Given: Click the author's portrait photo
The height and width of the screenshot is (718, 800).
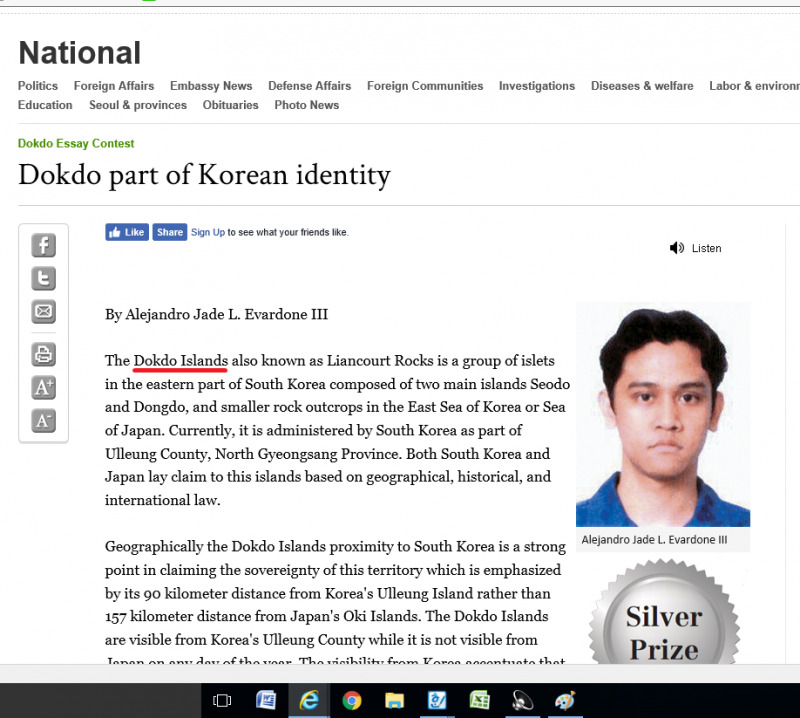Looking at the screenshot, I should coord(662,415).
